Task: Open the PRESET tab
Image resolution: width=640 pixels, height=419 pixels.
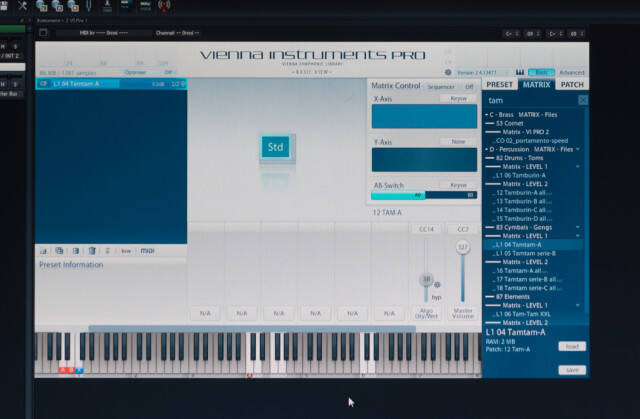Action: tap(500, 84)
